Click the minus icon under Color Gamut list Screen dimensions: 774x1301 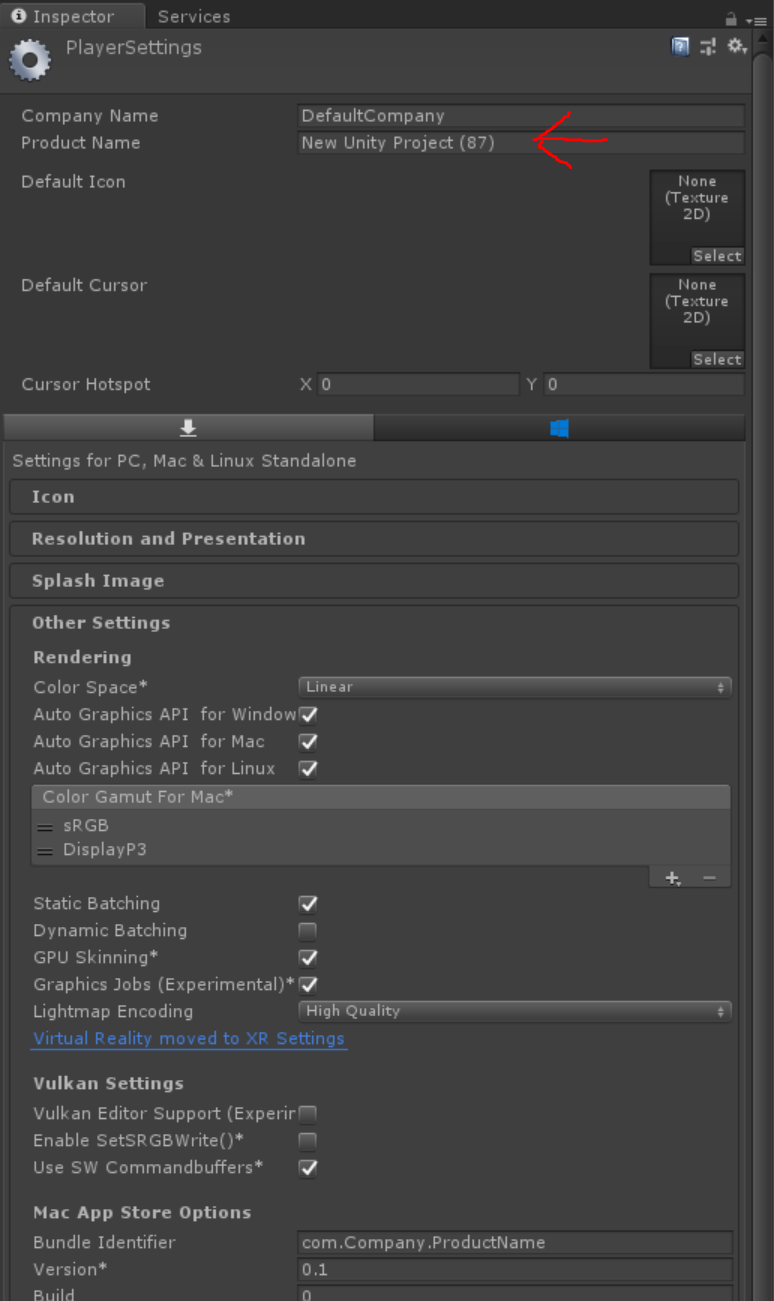tap(709, 878)
